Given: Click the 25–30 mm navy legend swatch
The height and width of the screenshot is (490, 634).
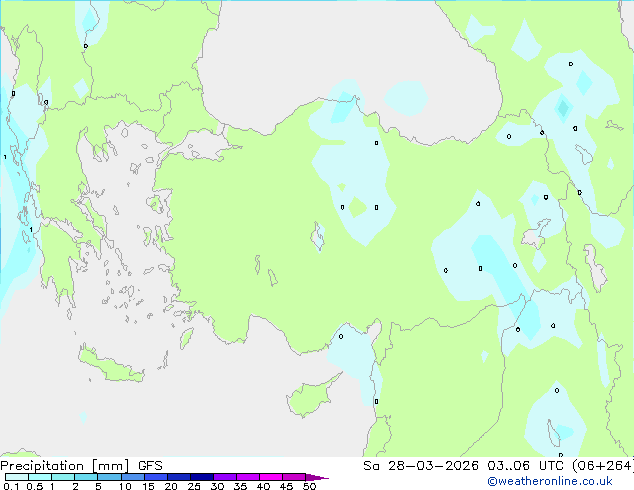Looking at the screenshot, I should pos(202,477).
